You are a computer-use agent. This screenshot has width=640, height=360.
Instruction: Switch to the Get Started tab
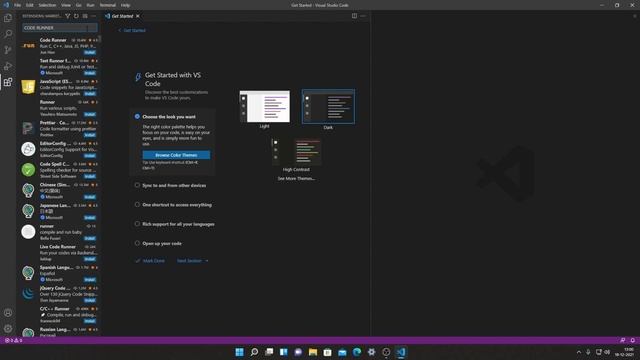click(122, 16)
